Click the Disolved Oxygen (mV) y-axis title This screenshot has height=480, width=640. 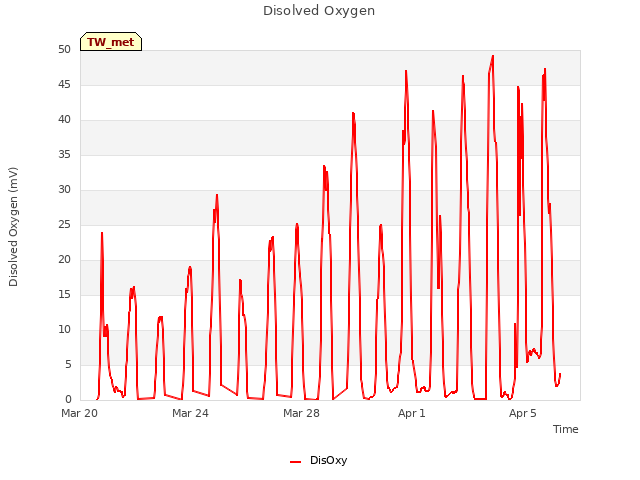[x=13, y=227]
